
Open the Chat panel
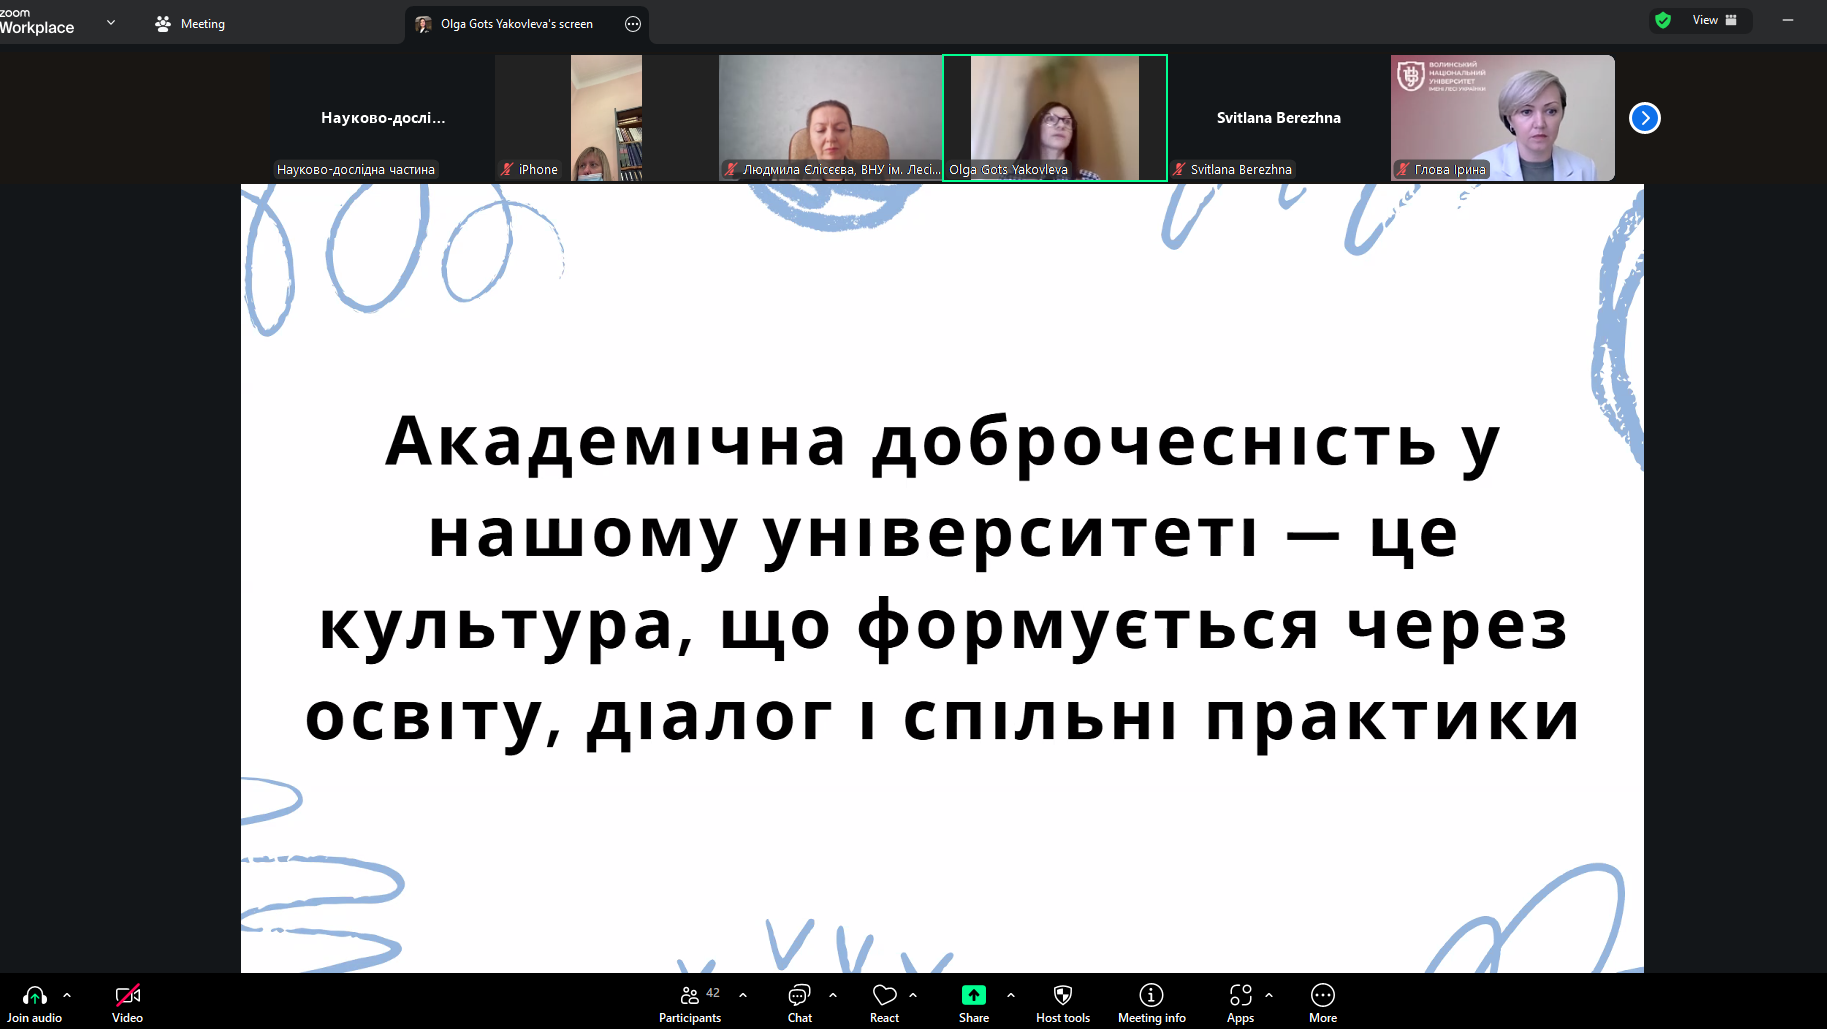click(x=799, y=1003)
